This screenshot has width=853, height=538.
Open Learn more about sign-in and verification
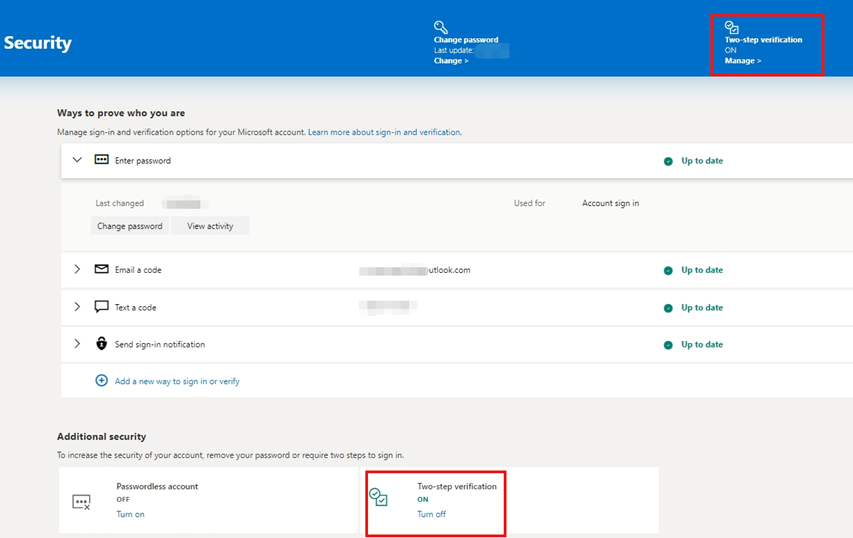[x=385, y=132]
